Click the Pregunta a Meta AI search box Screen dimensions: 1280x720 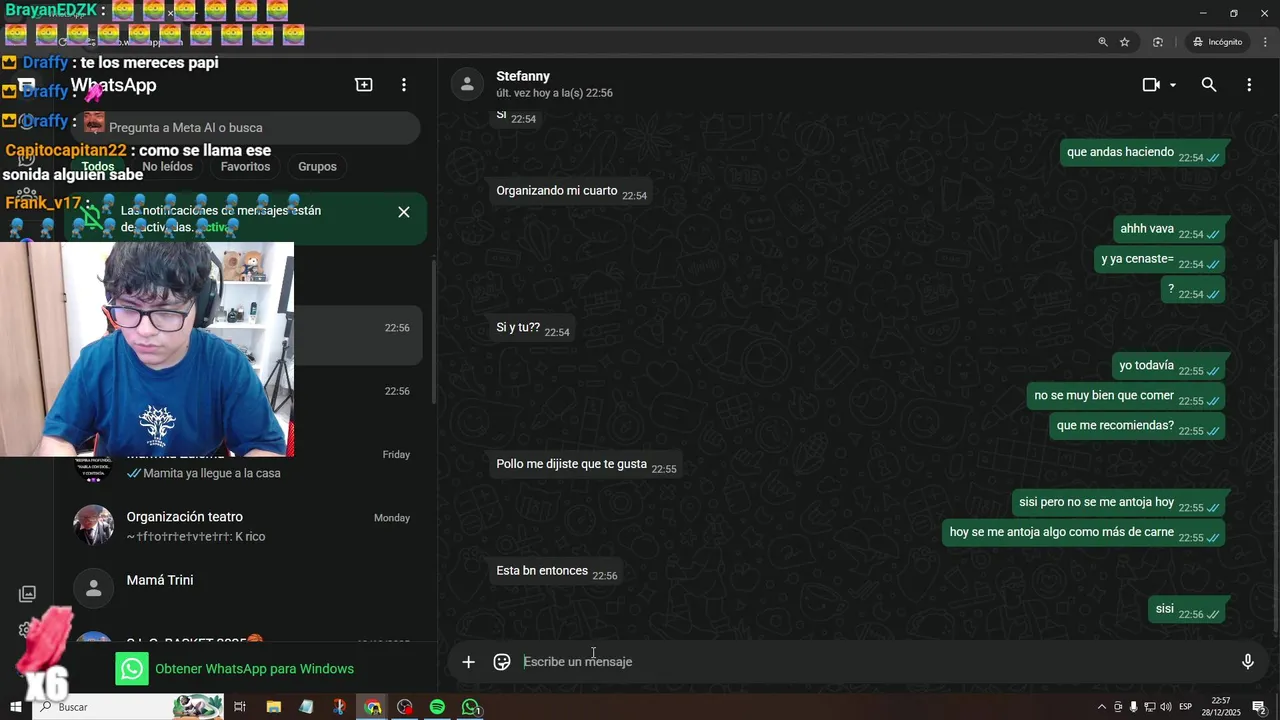pyautogui.click(x=245, y=127)
